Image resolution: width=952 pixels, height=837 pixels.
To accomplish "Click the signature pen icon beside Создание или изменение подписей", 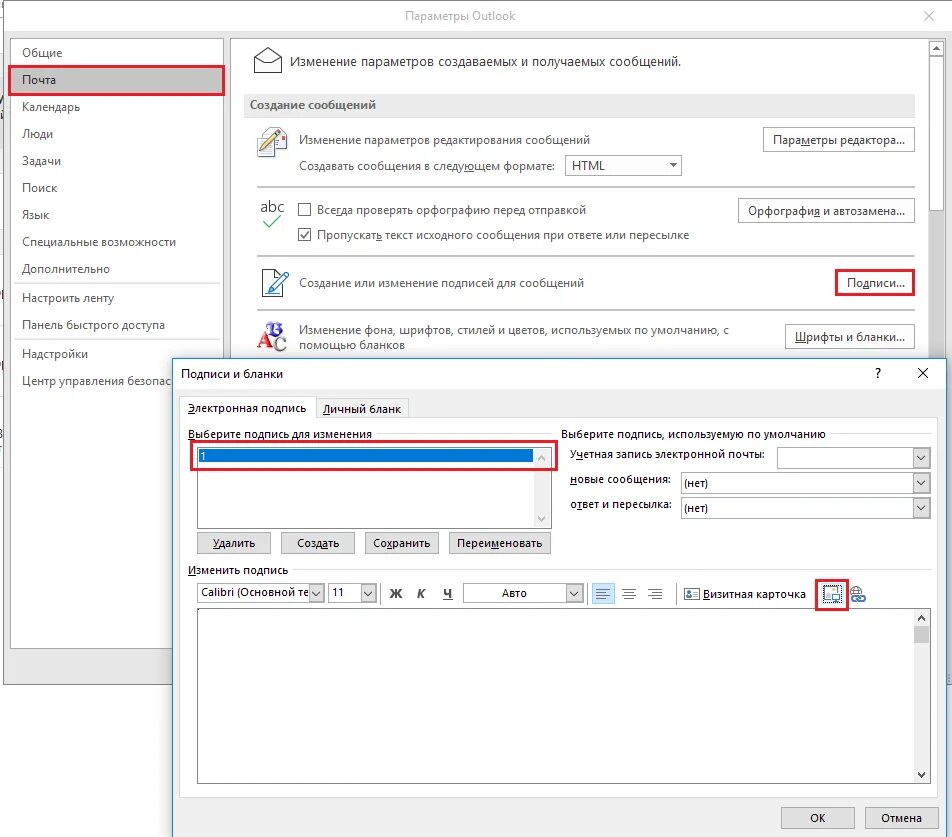I will (274, 283).
